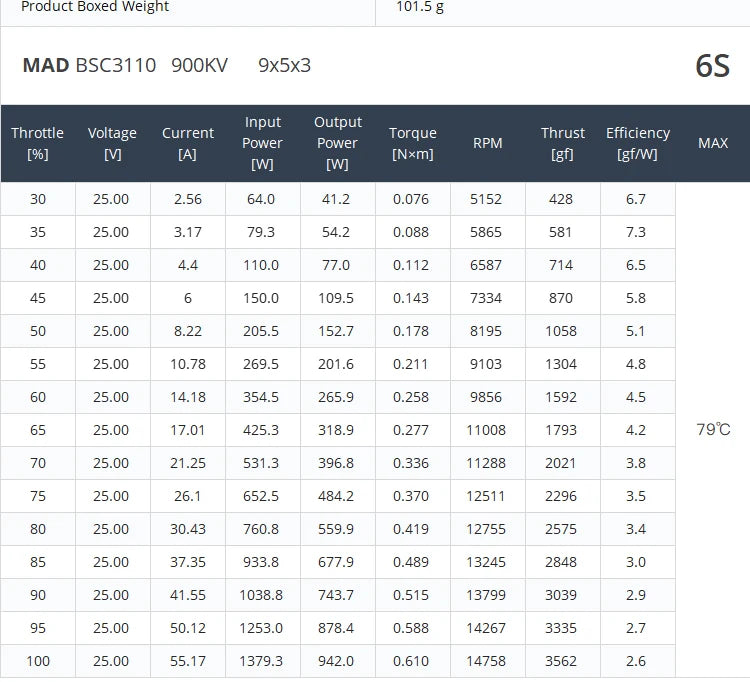Click the 1379.3 input power cell

(261, 661)
